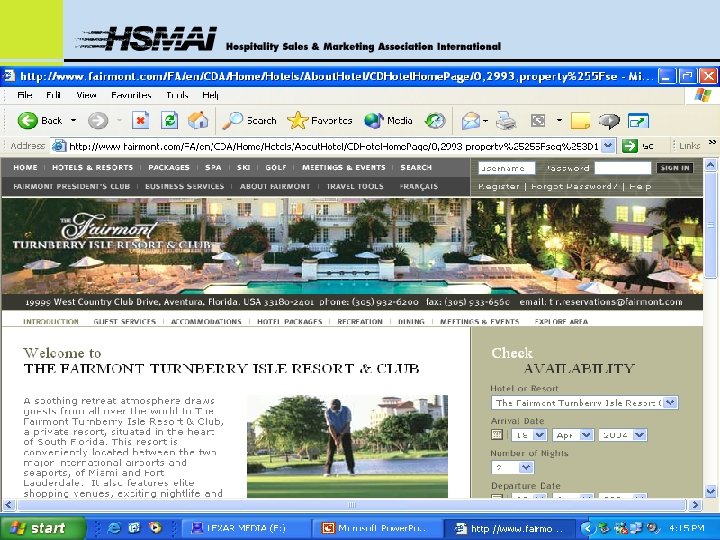Open Mail envelope toolbar icon
Viewport: 720px width, 540px height.
point(471,121)
